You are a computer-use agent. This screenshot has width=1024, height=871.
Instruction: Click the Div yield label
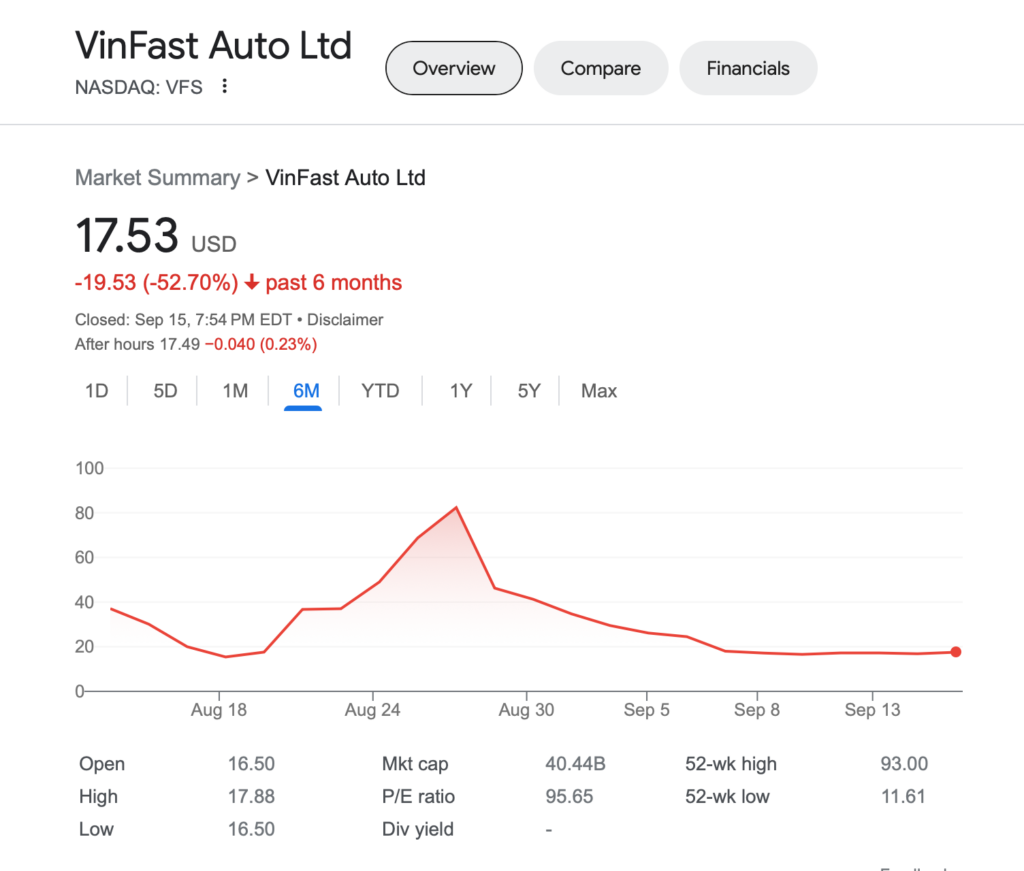[418, 829]
